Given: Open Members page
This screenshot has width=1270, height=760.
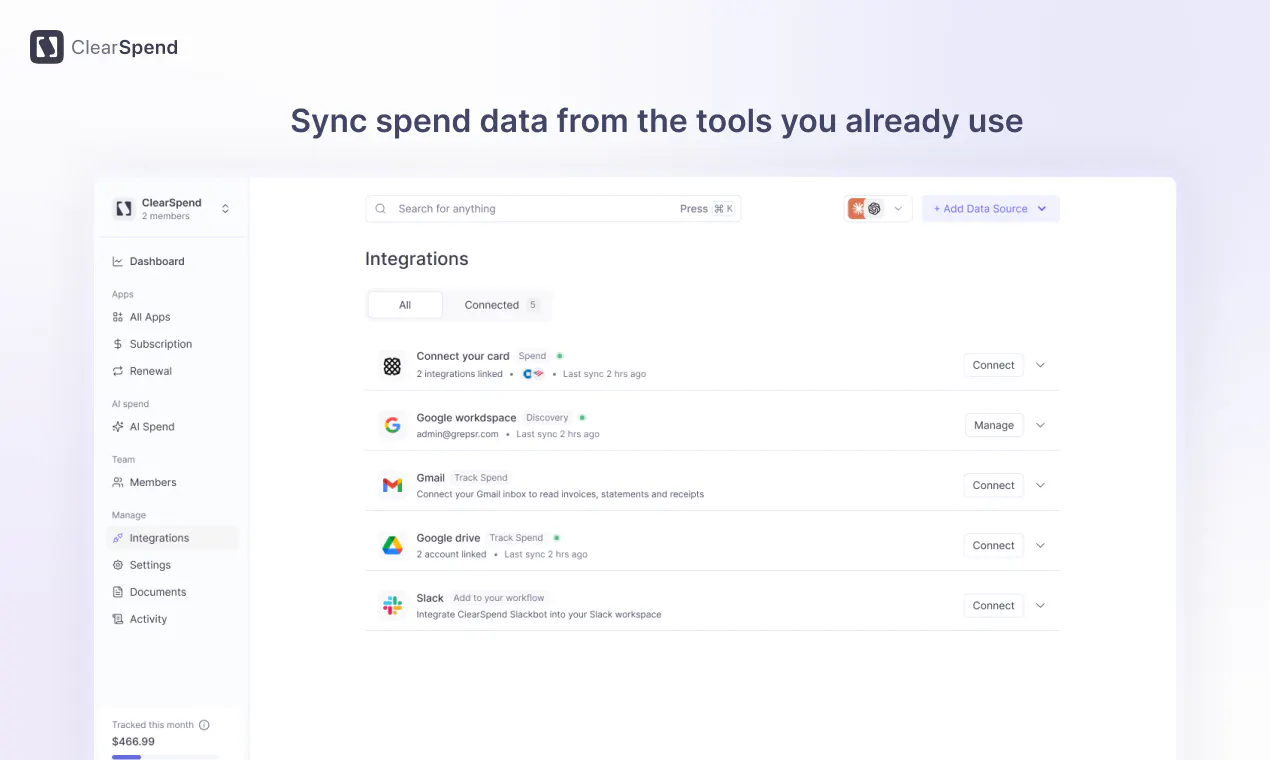Looking at the screenshot, I should pyautogui.click(x=153, y=482).
